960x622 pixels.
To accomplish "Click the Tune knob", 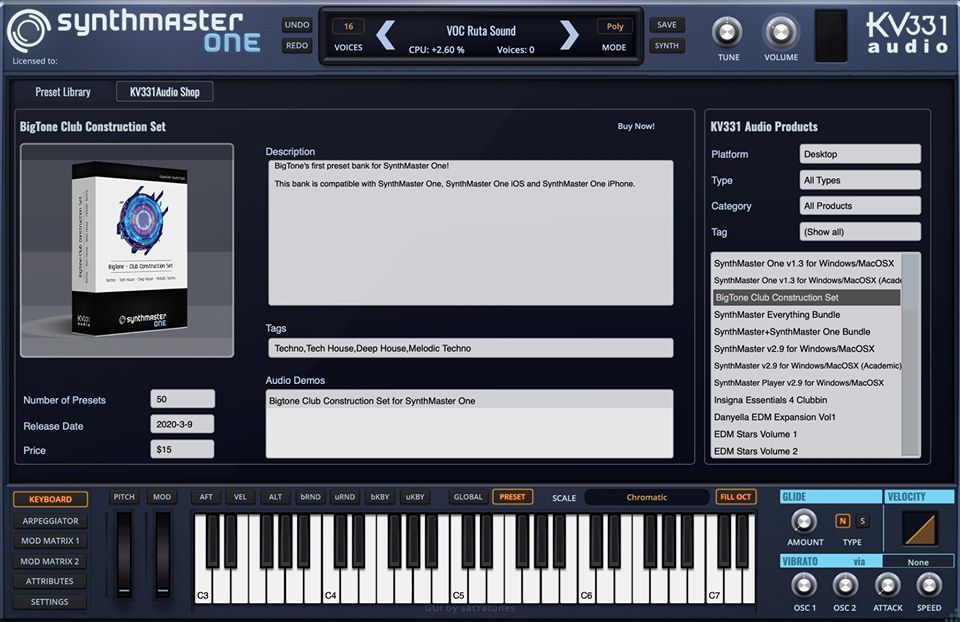I will tap(727, 32).
